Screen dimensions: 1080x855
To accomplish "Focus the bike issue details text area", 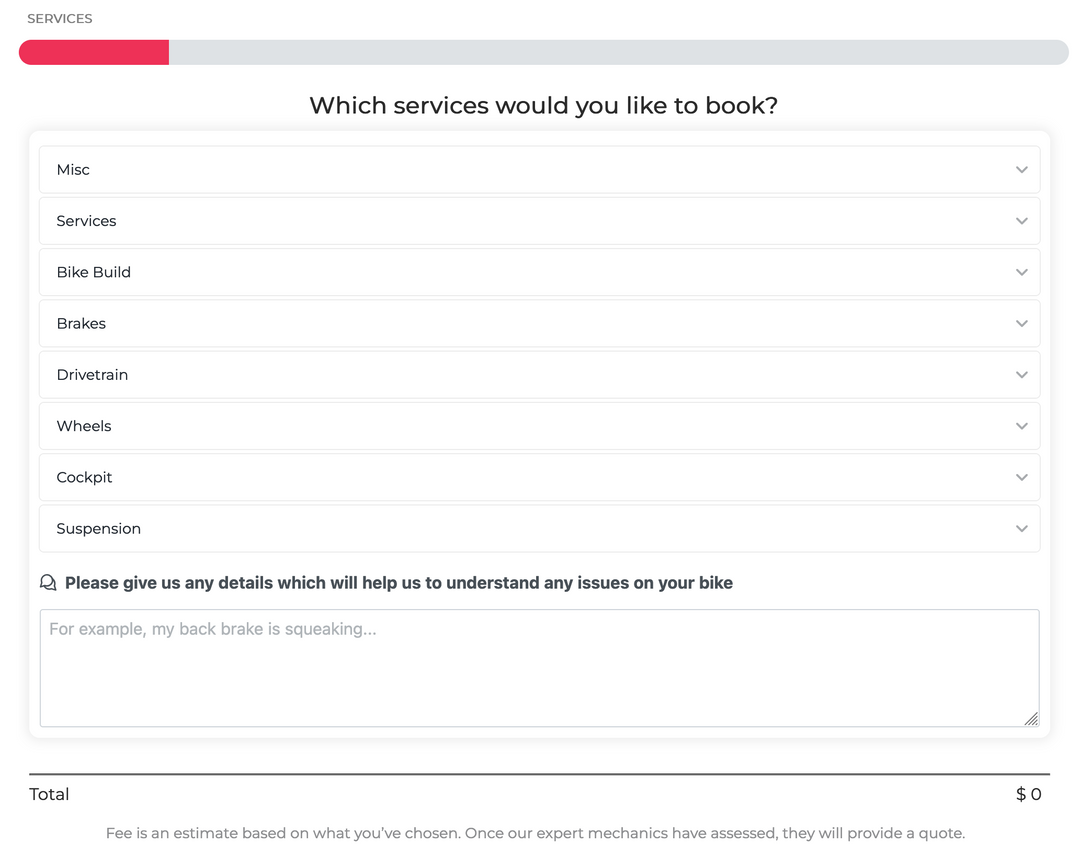I will 539,668.
